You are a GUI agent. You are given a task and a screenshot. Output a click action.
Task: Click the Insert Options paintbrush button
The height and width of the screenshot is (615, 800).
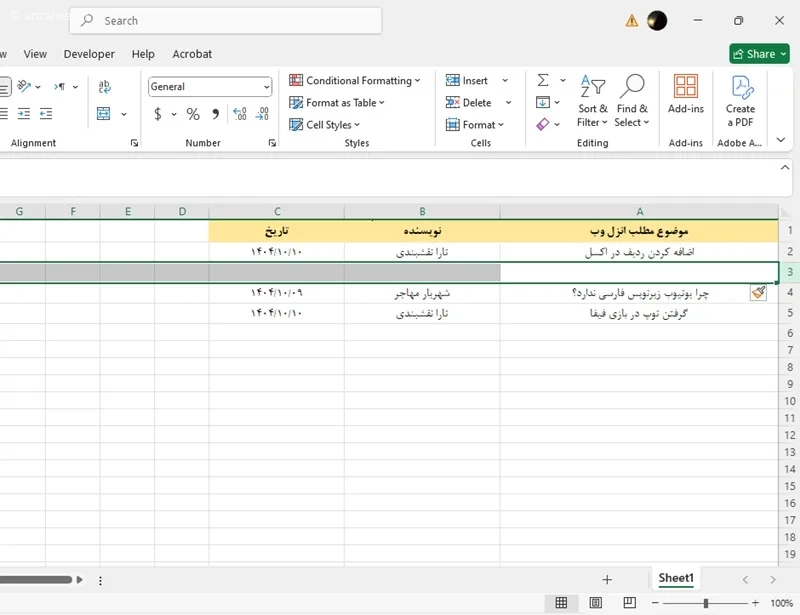[x=758, y=292]
